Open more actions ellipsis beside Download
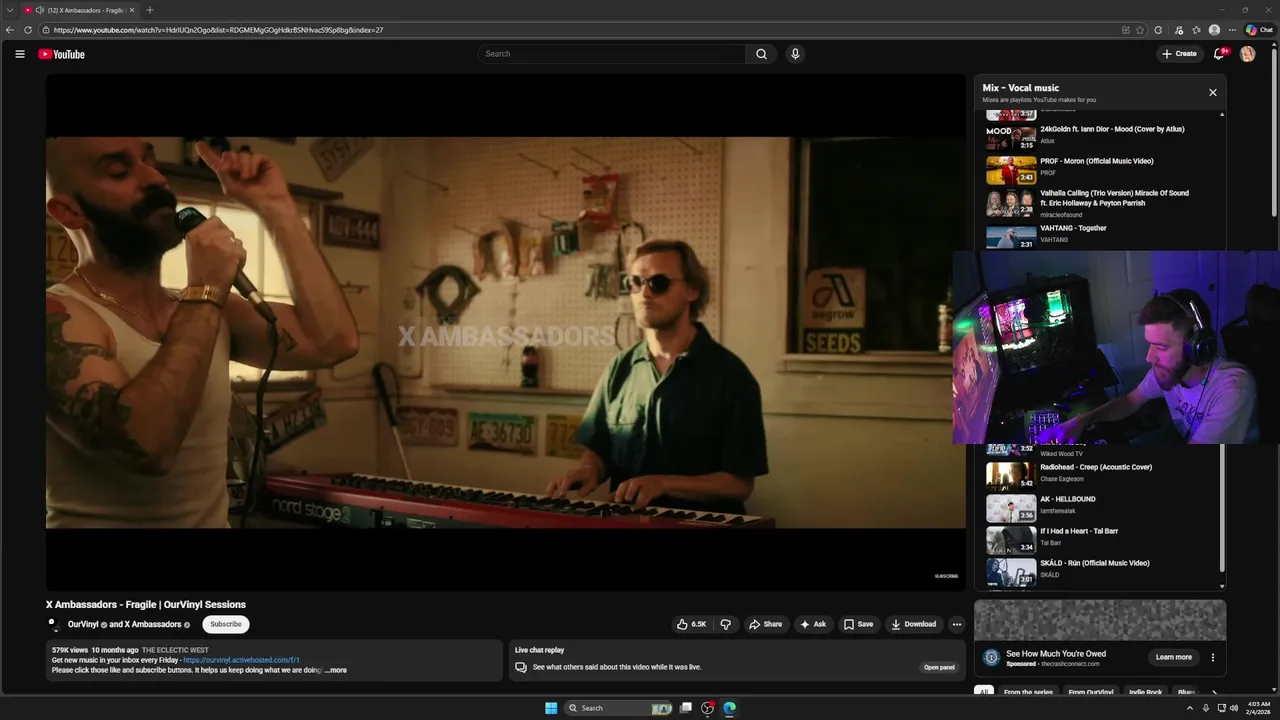The width and height of the screenshot is (1280, 720). point(956,624)
